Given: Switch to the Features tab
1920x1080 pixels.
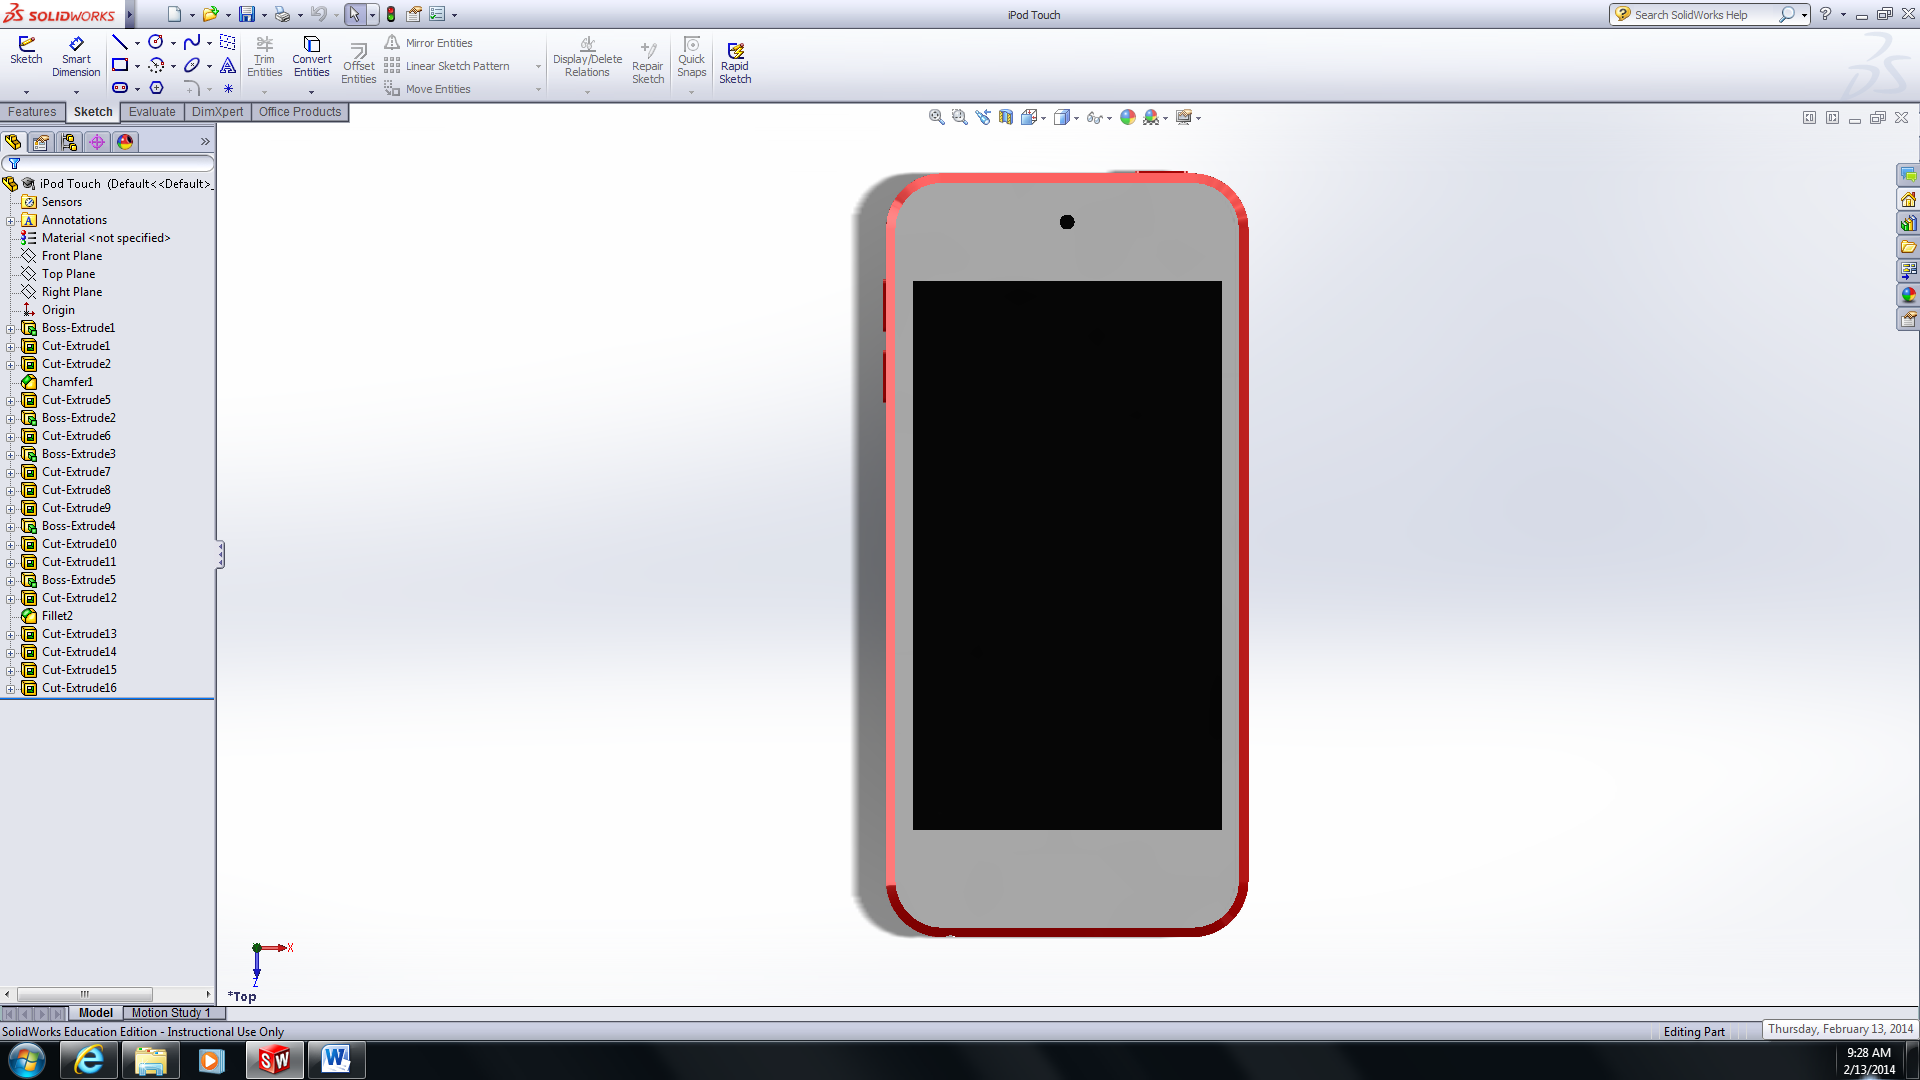Looking at the screenshot, I should coord(32,112).
